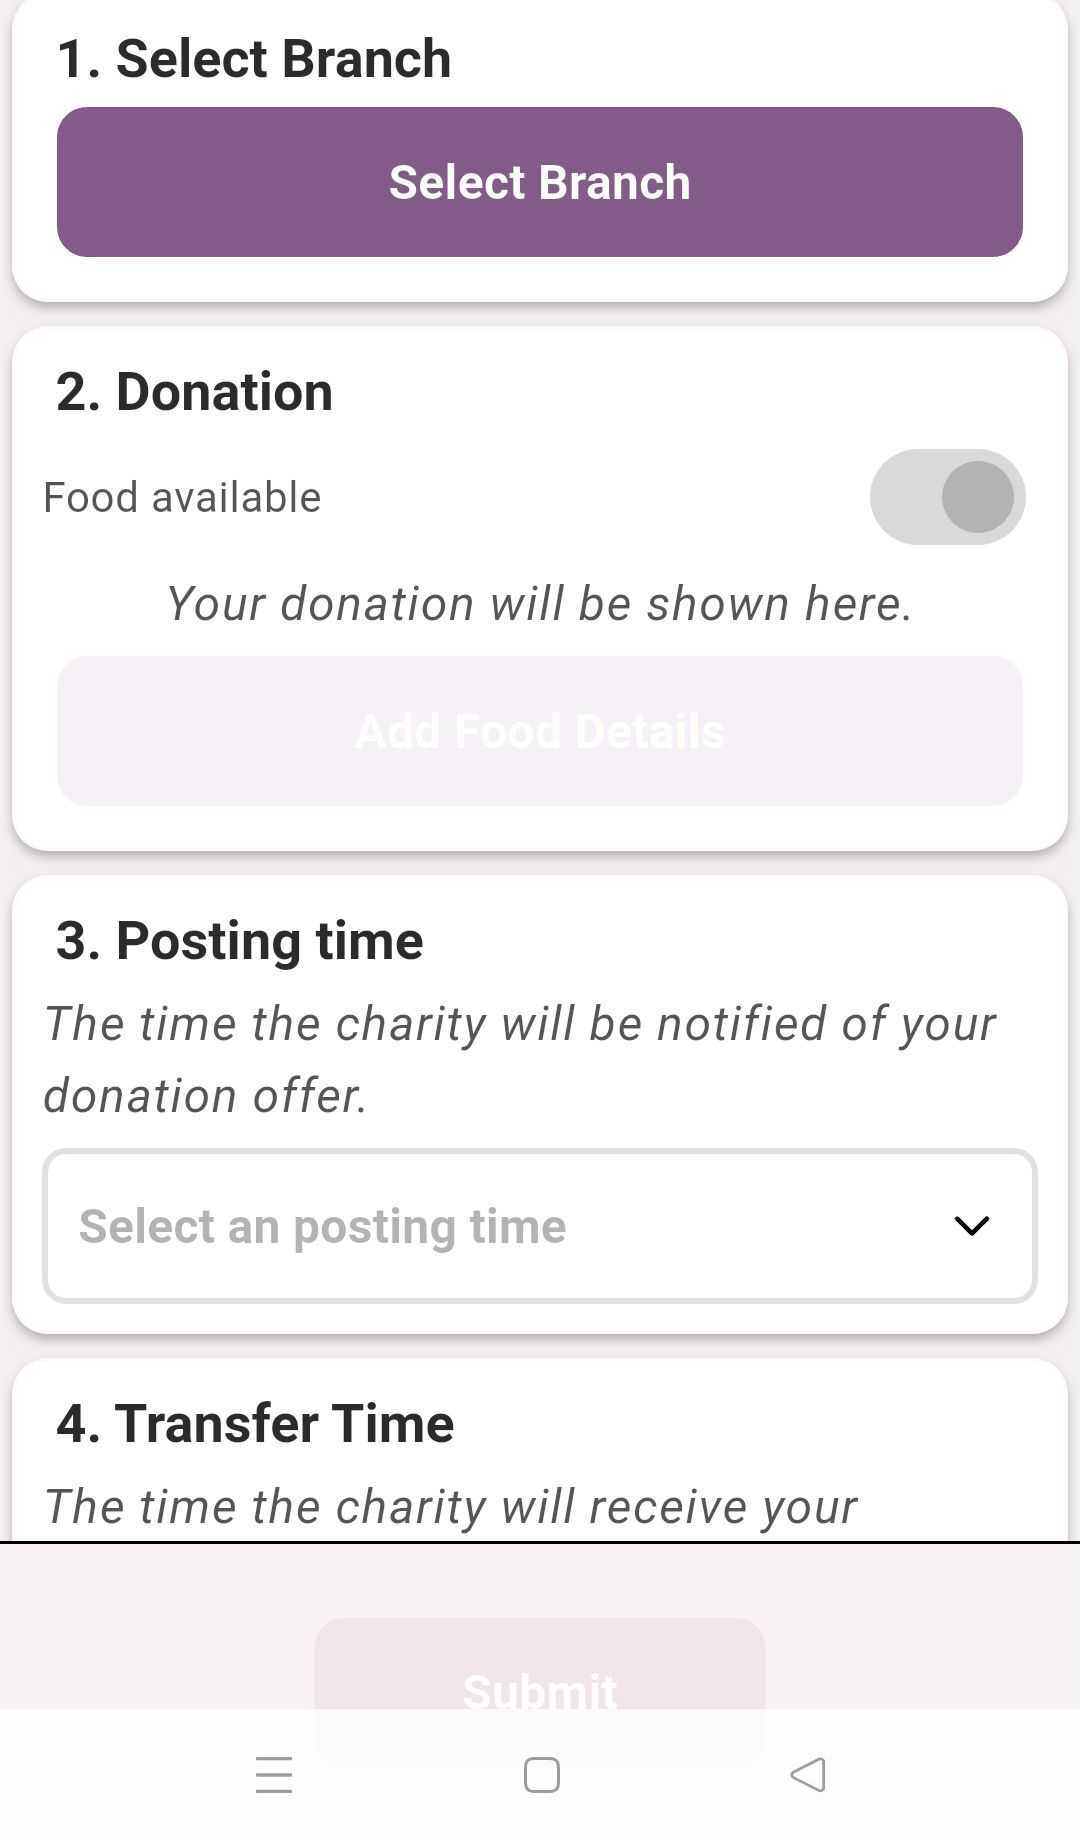The height and width of the screenshot is (1840, 1080).
Task: Tap the Food available label
Action: click(x=182, y=497)
